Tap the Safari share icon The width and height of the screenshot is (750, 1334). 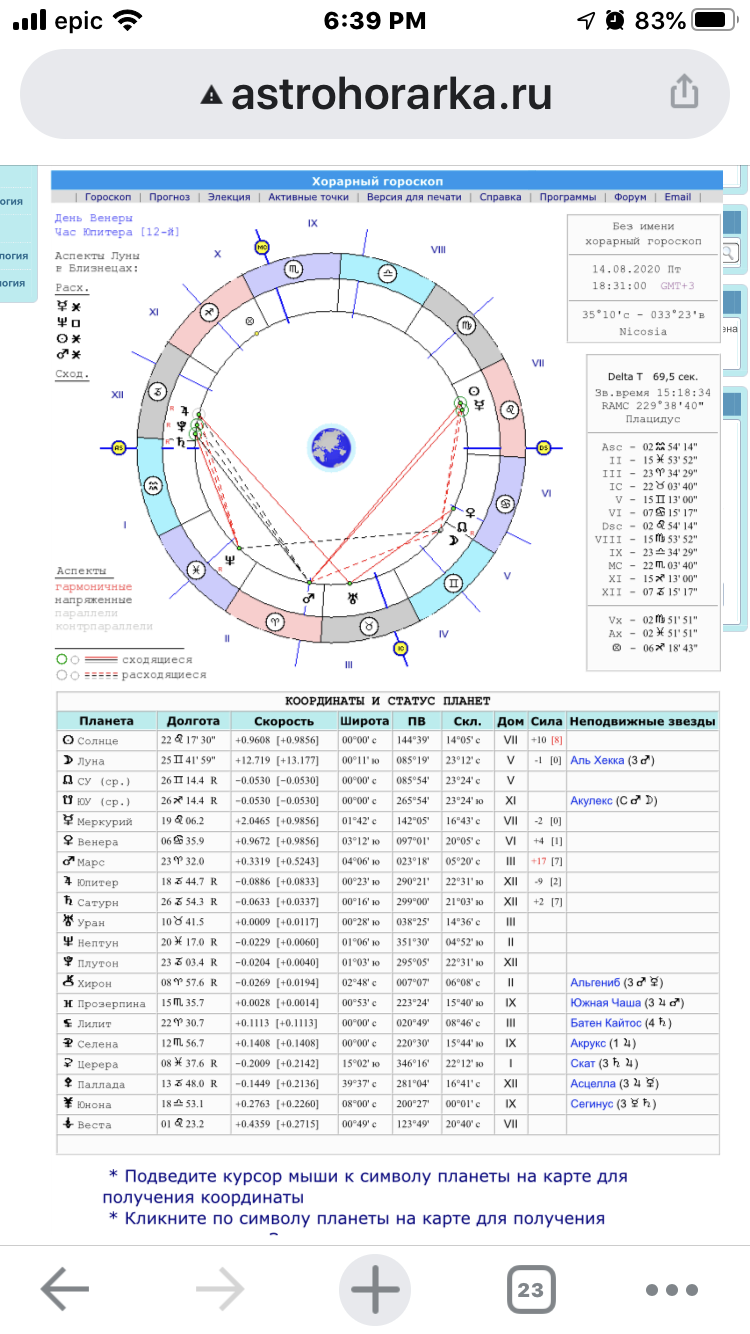[684, 93]
